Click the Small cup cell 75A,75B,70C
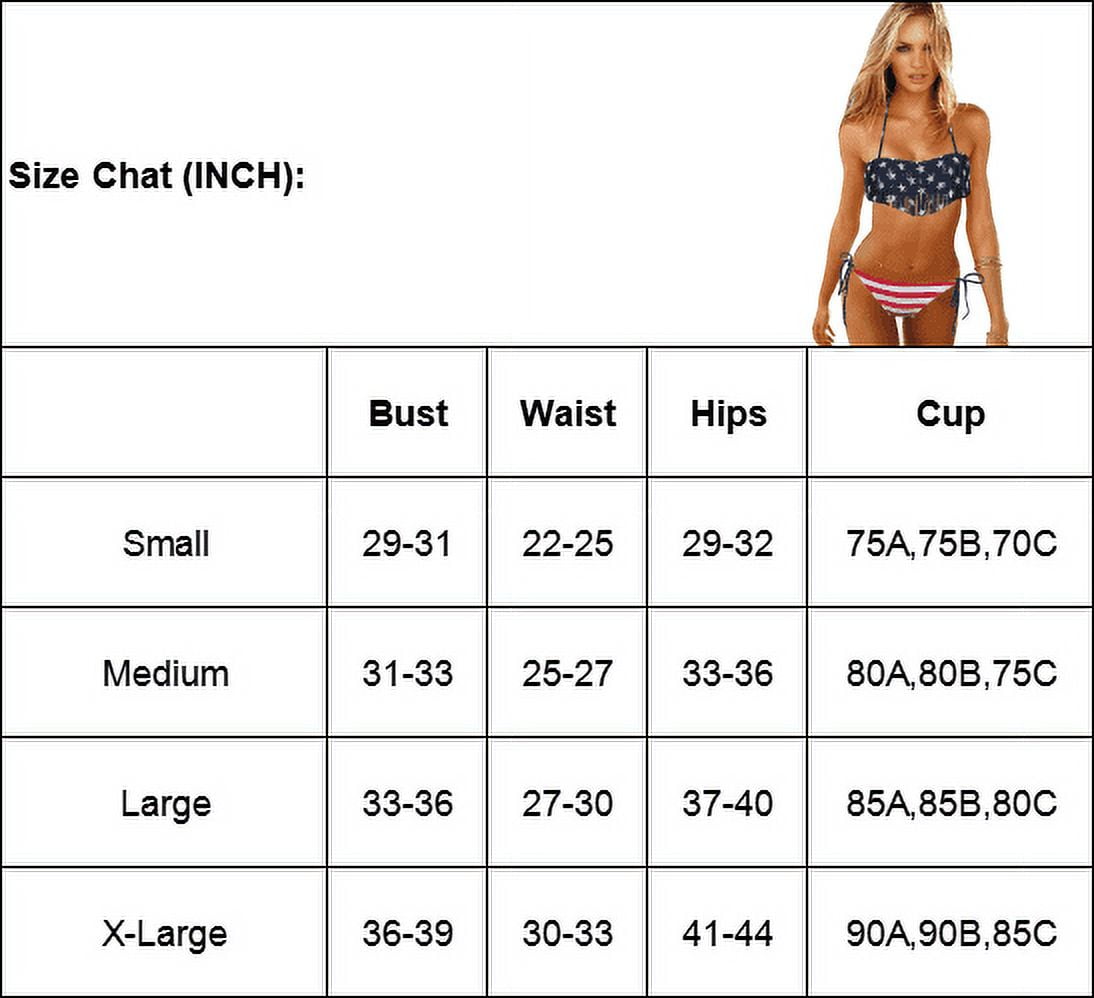1094x998 pixels. (950, 543)
